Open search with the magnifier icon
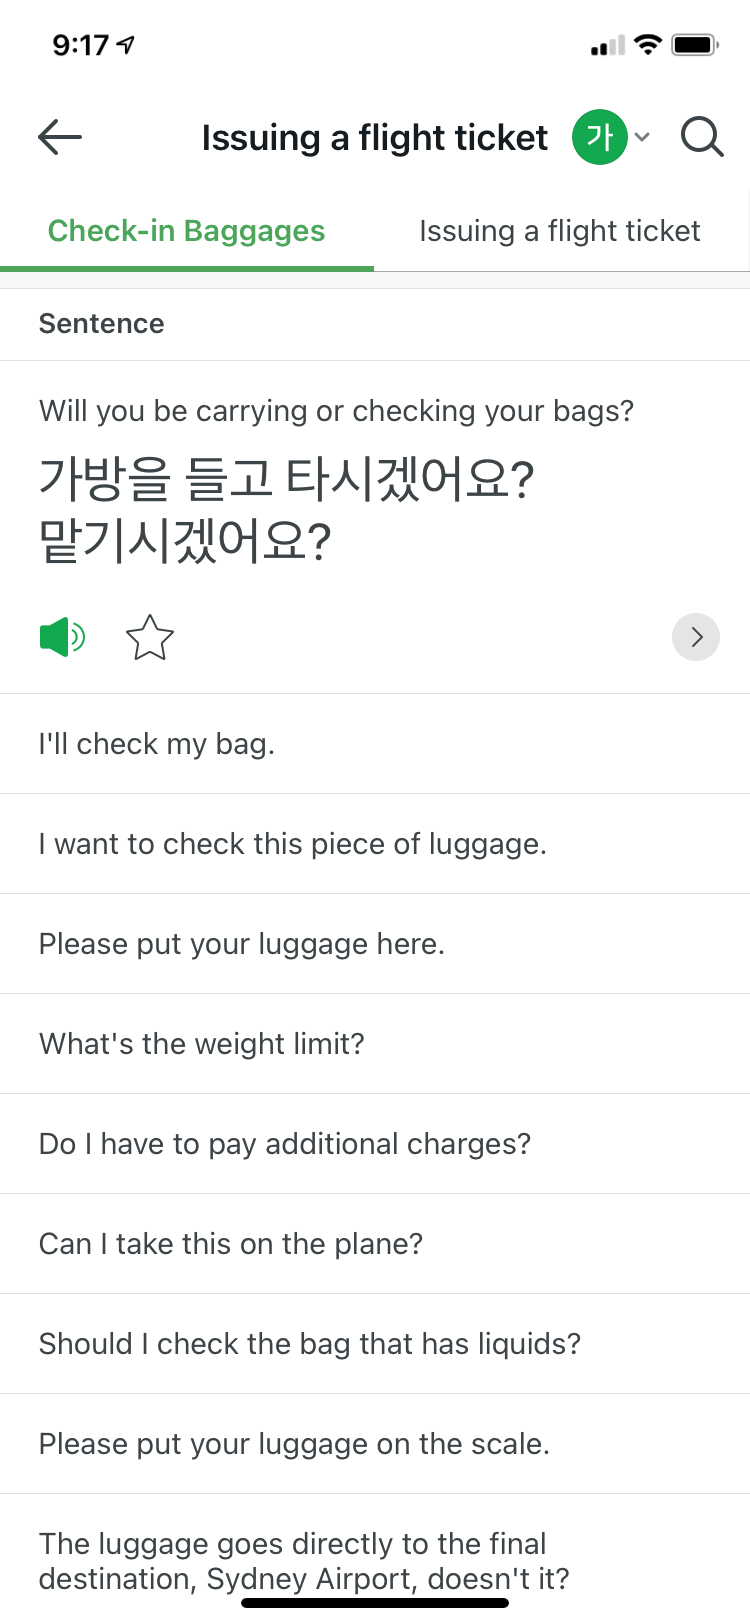Image resolution: width=750 pixels, height=1624 pixels. tap(702, 137)
